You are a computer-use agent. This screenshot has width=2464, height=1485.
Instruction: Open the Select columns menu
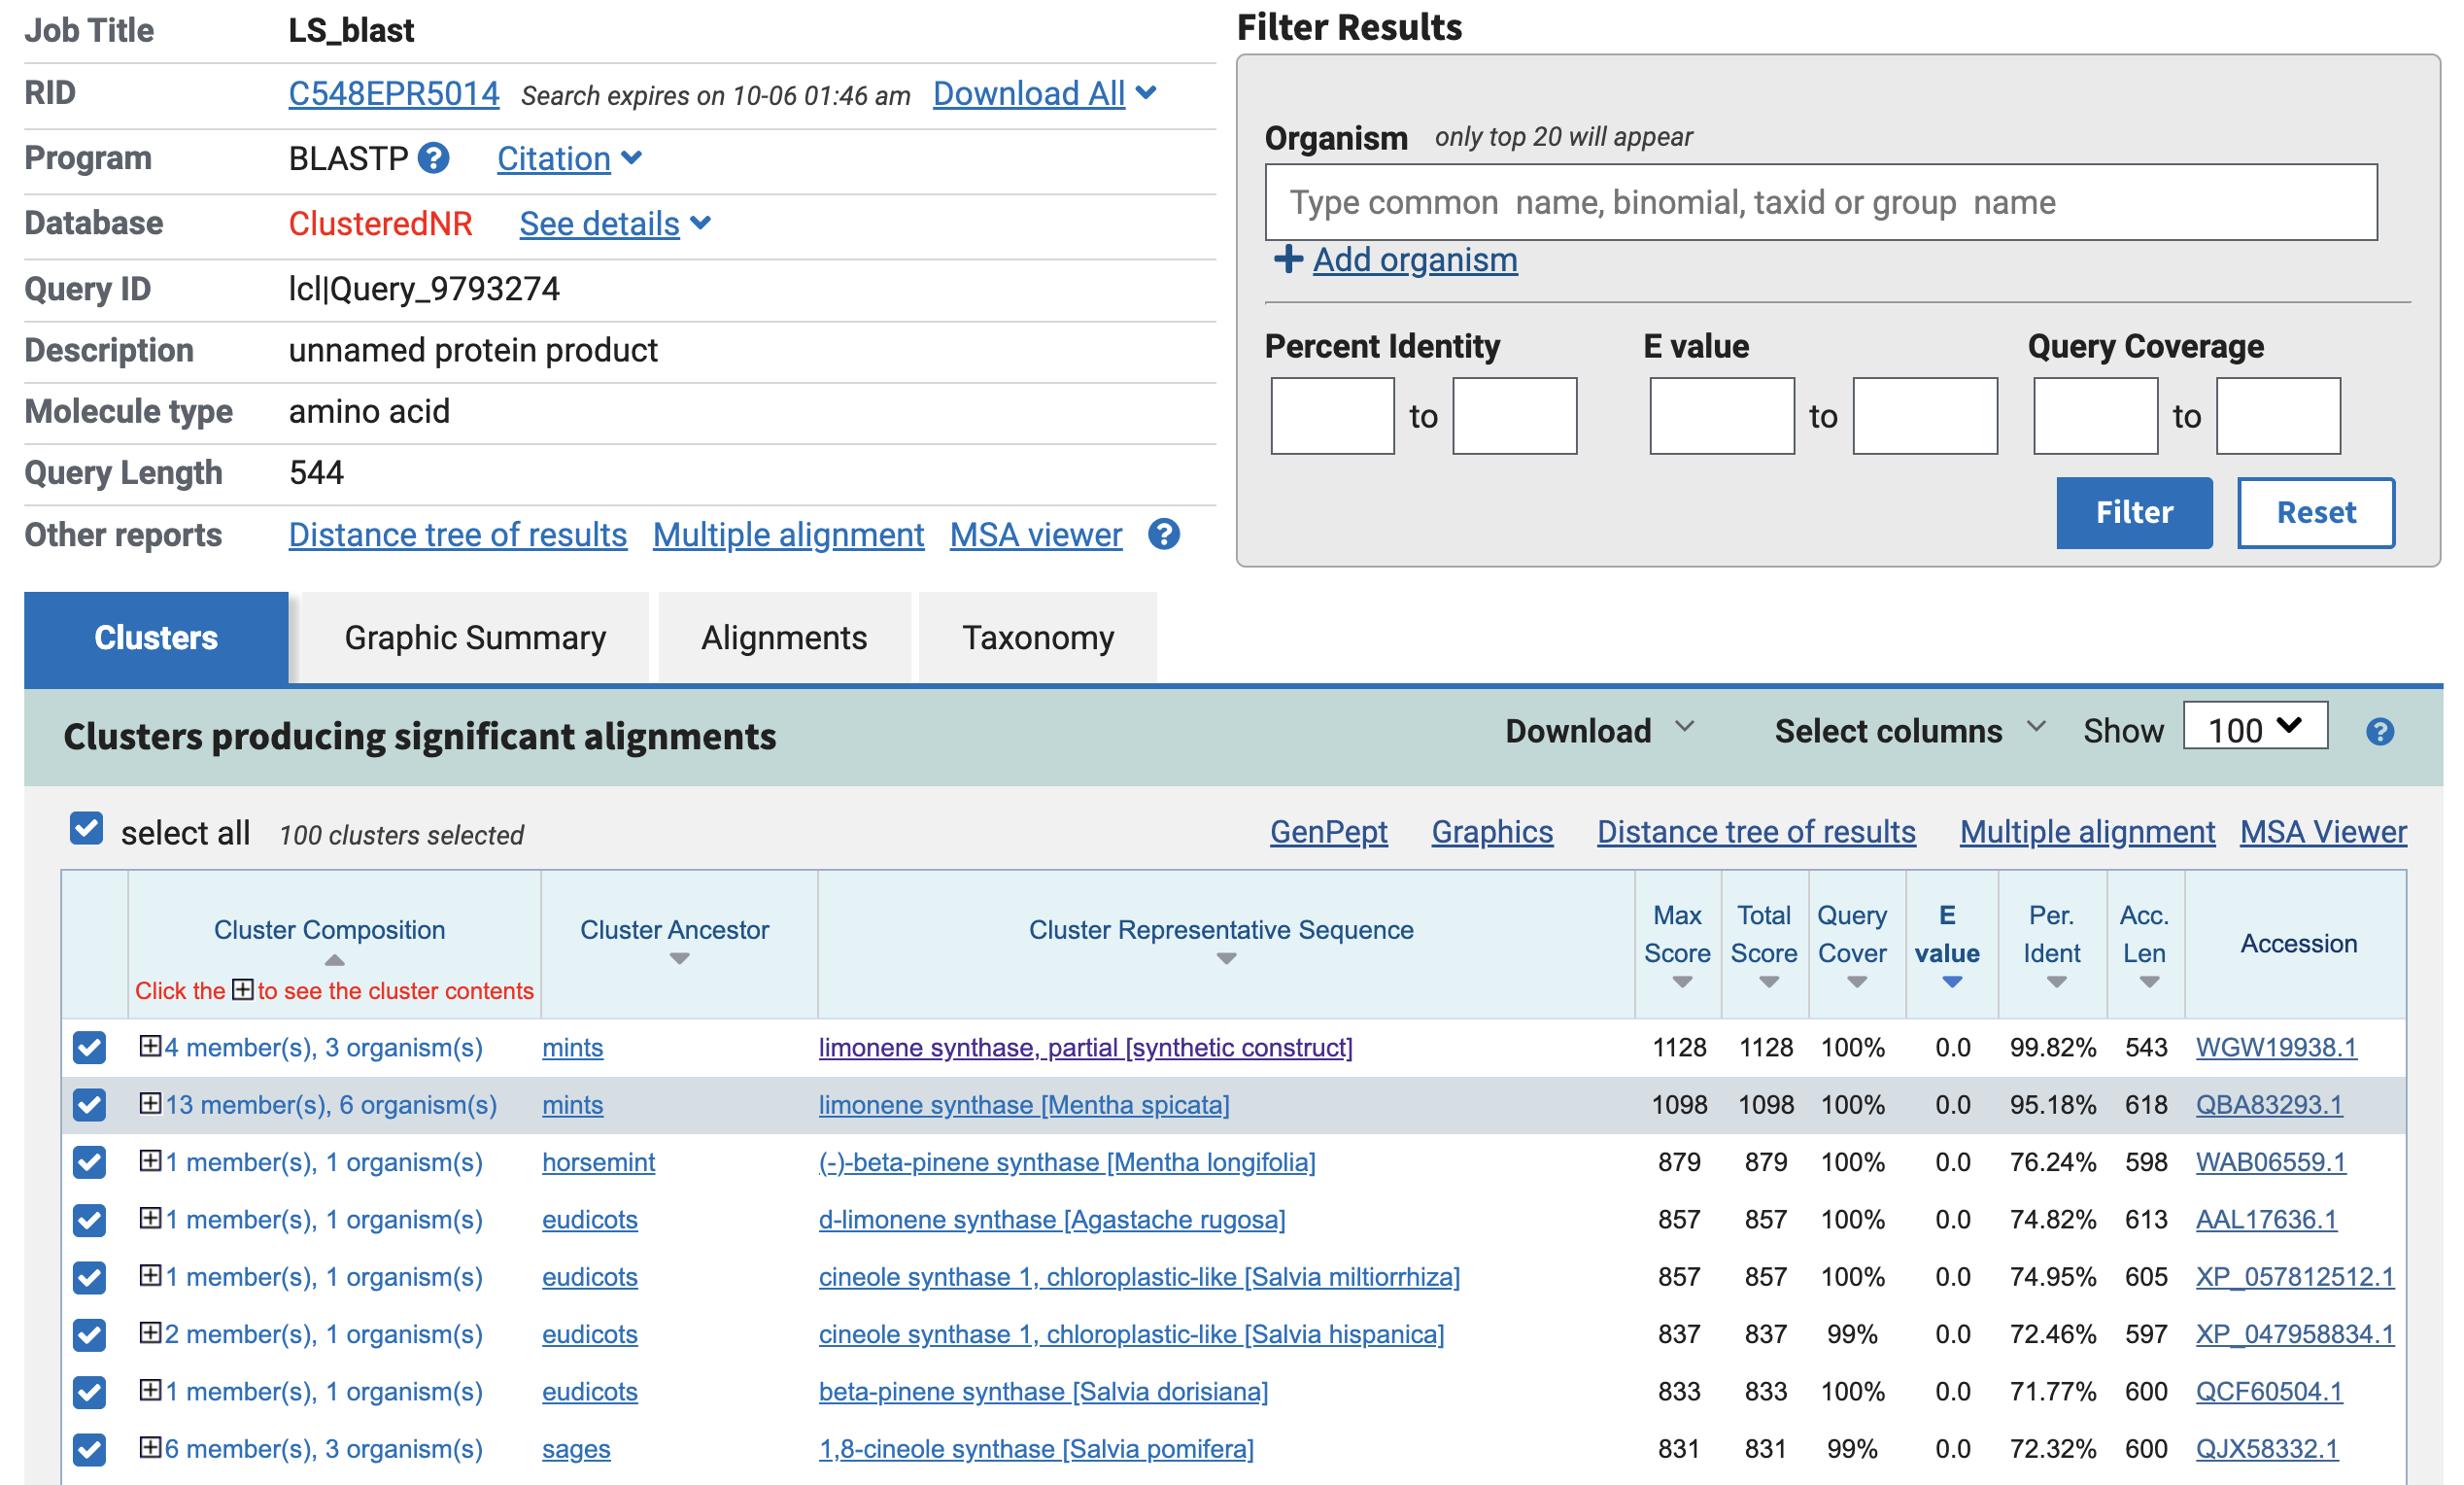click(1909, 731)
